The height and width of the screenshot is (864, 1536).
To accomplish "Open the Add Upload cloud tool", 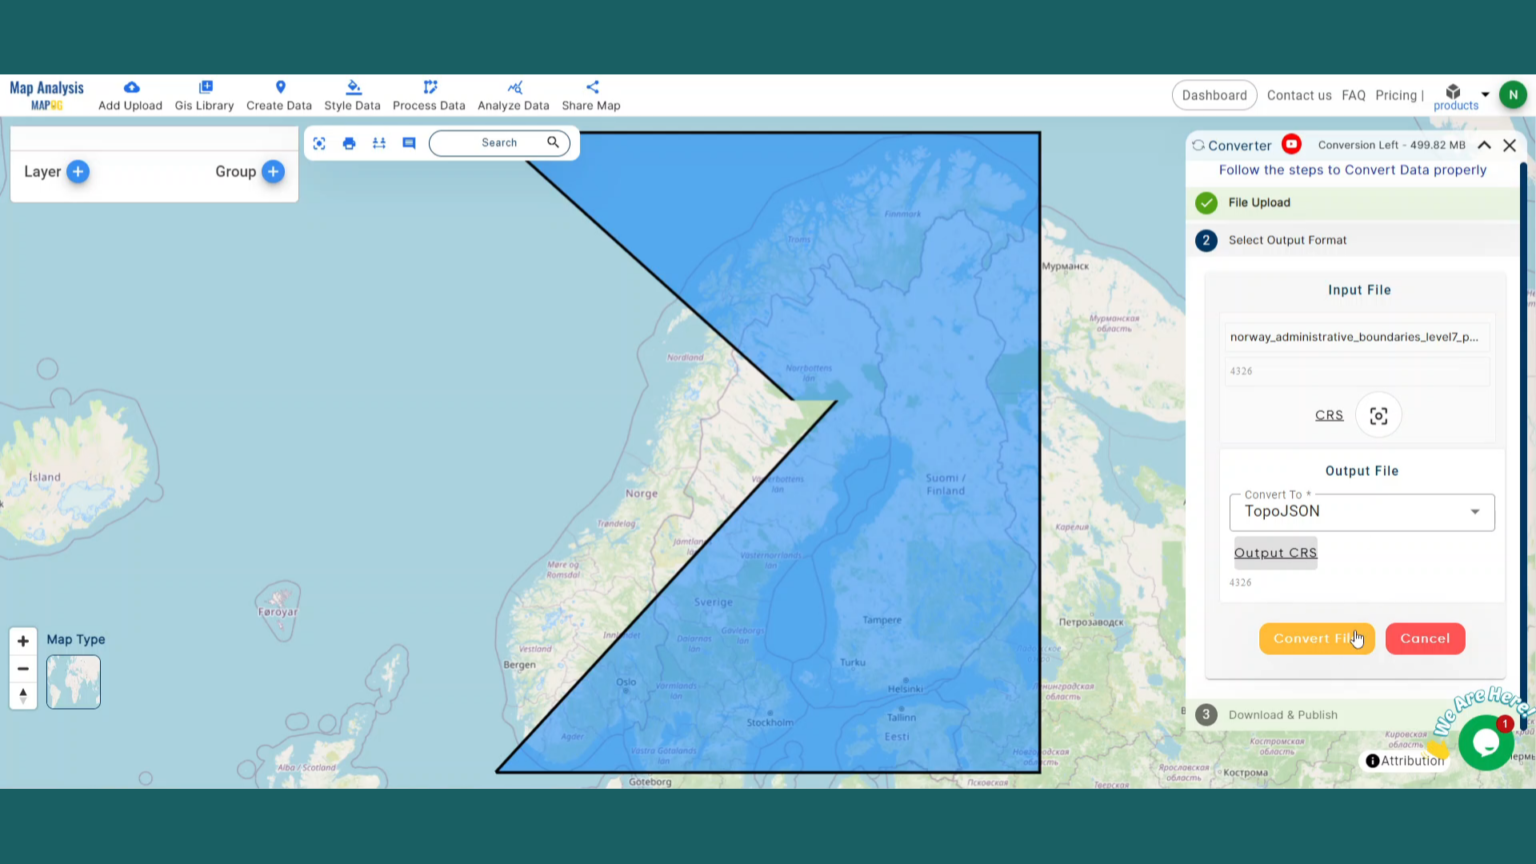I will pos(129,94).
